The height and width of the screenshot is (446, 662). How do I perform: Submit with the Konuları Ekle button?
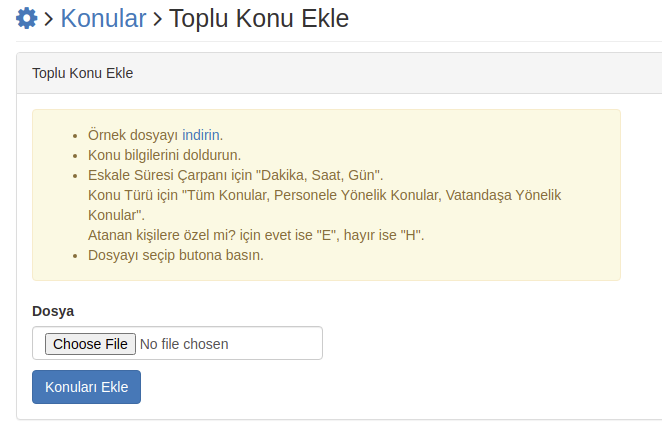87,387
